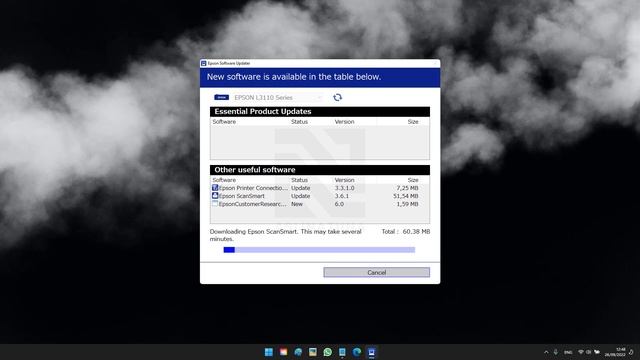Open Microsoft Edge next to the Epson taskbar icon
640x360 pixels.
pos(357,352)
